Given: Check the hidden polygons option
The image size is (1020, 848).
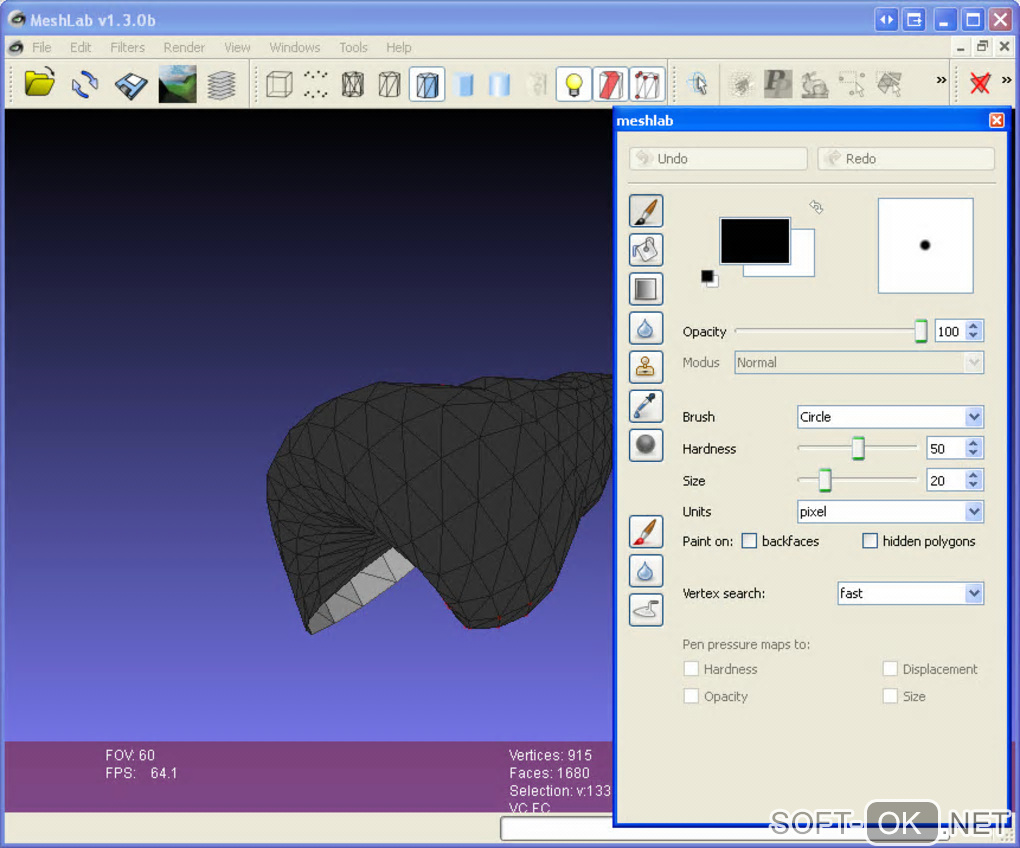Looking at the screenshot, I should [870, 541].
